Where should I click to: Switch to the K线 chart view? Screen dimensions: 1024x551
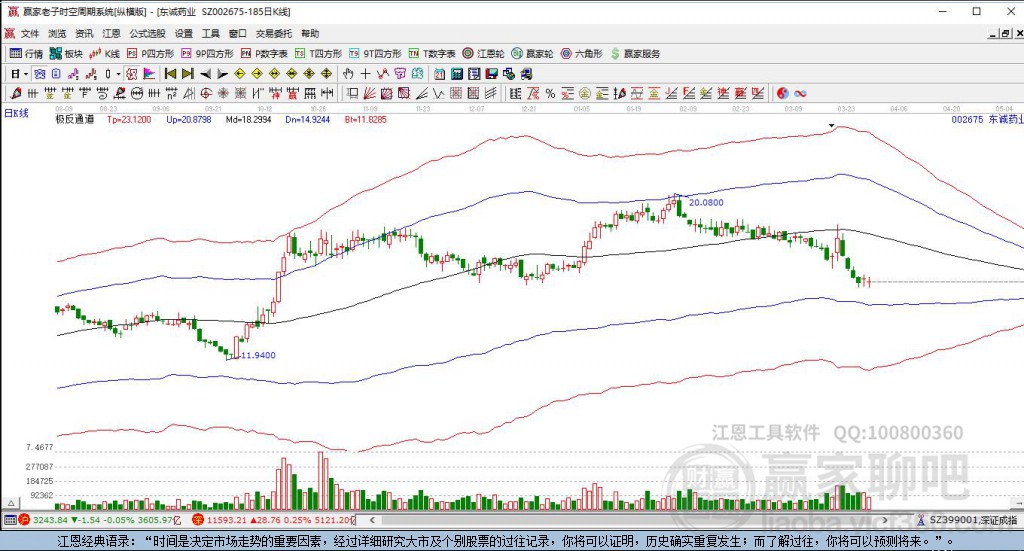point(104,54)
